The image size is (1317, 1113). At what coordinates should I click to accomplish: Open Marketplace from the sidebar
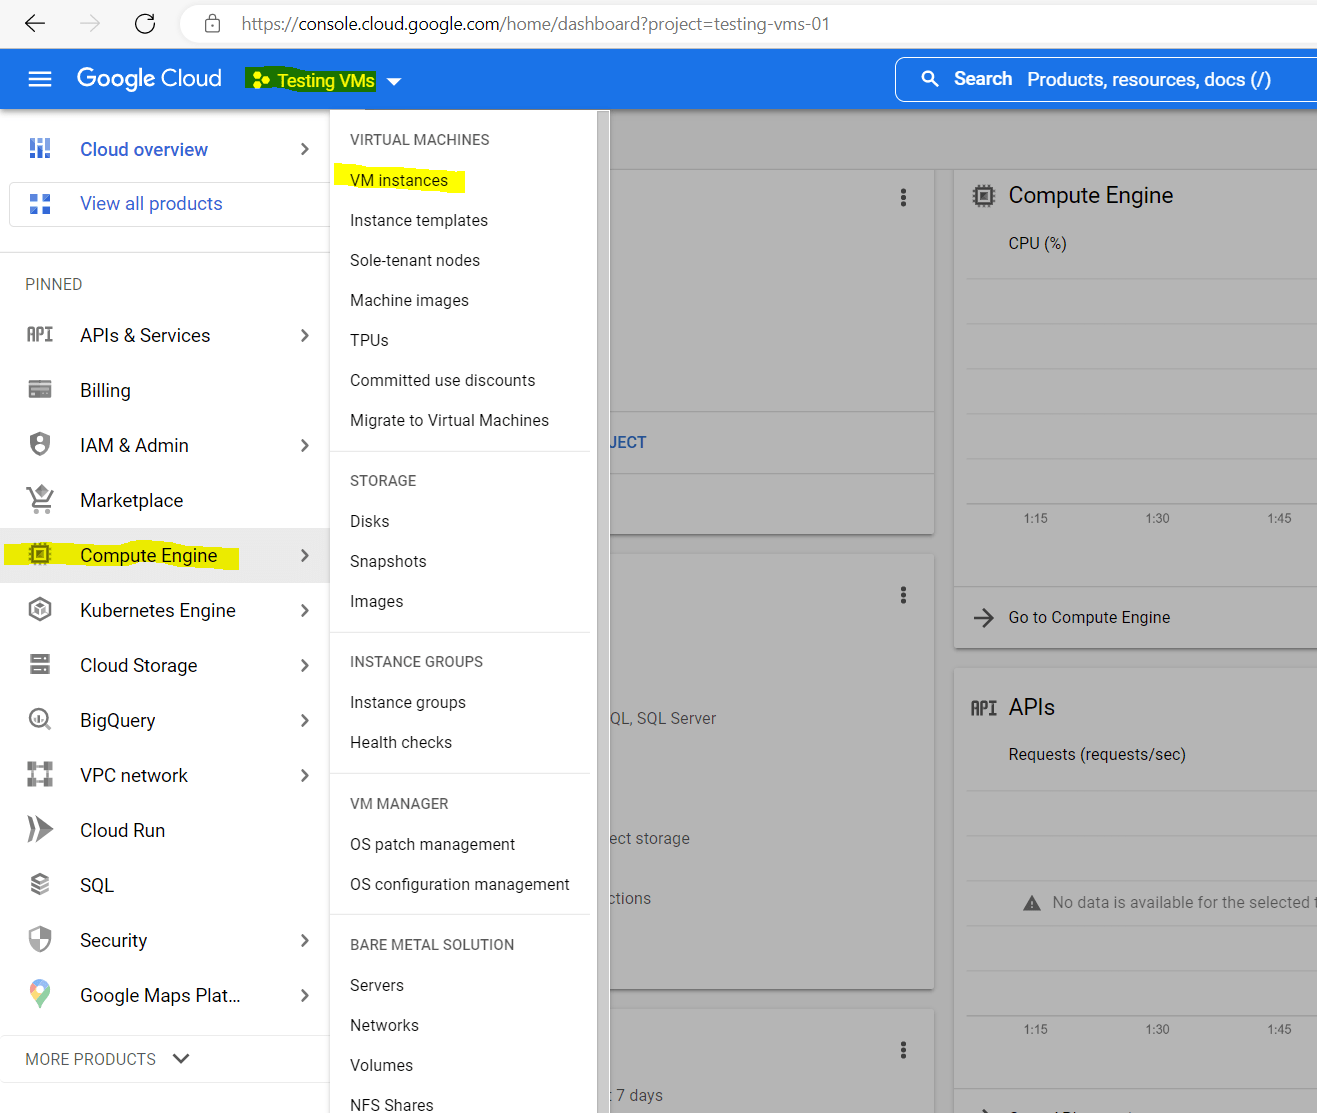(x=131, y=500)
